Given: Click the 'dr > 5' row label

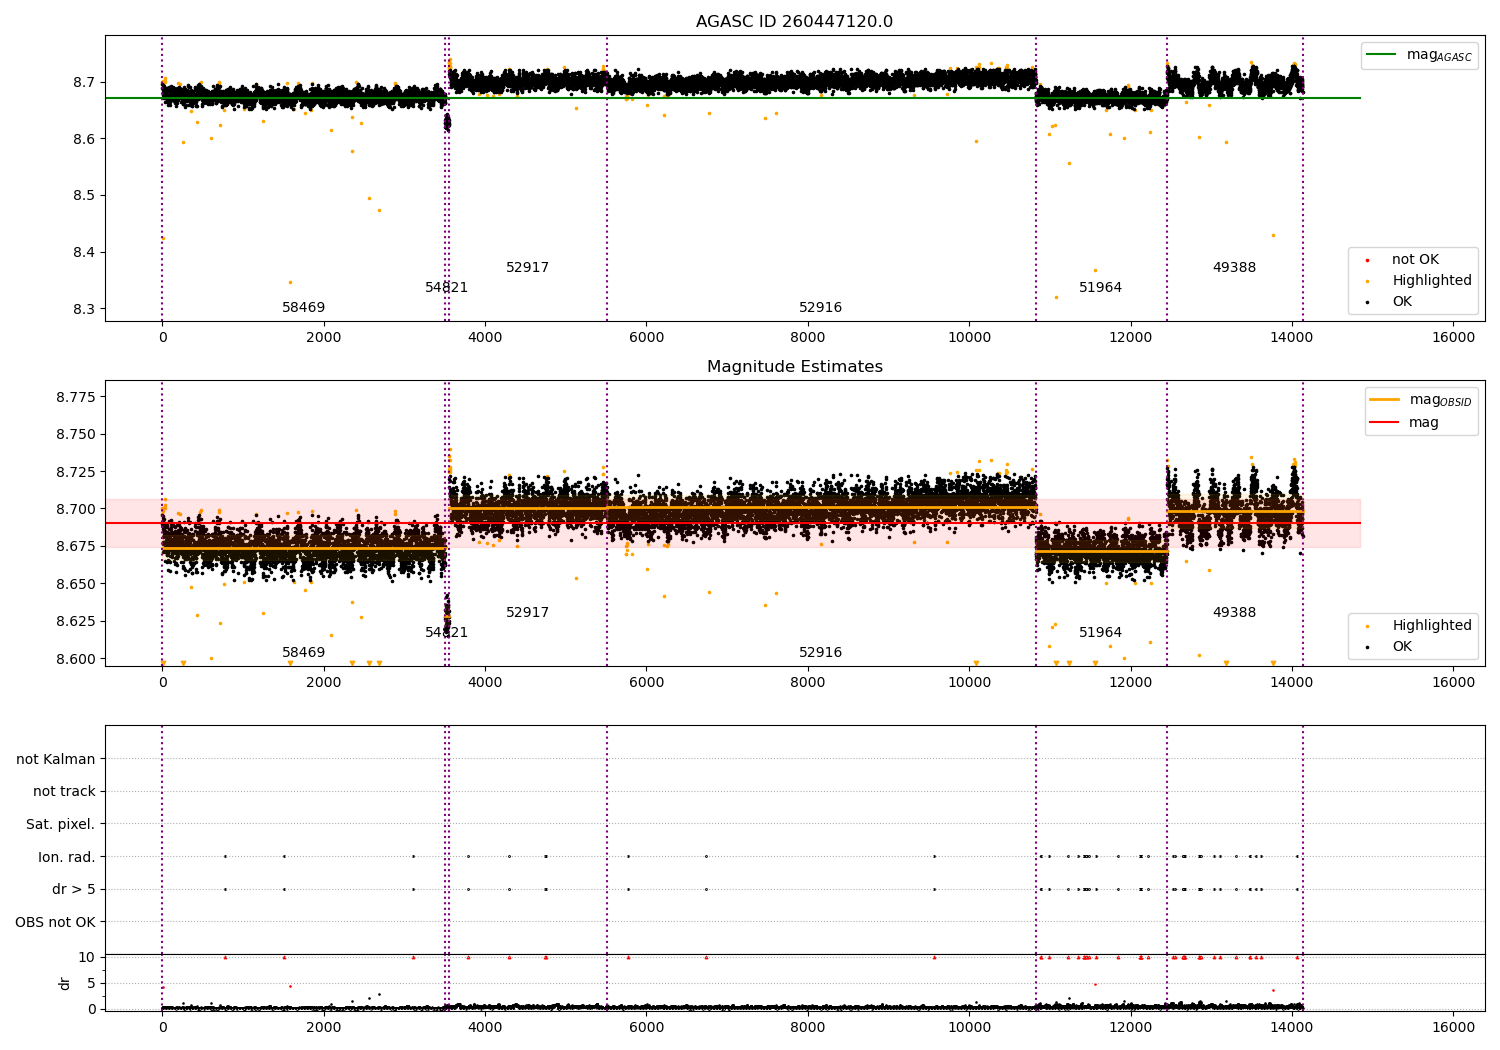Looking at the screenshot, I should pos(74,890).
